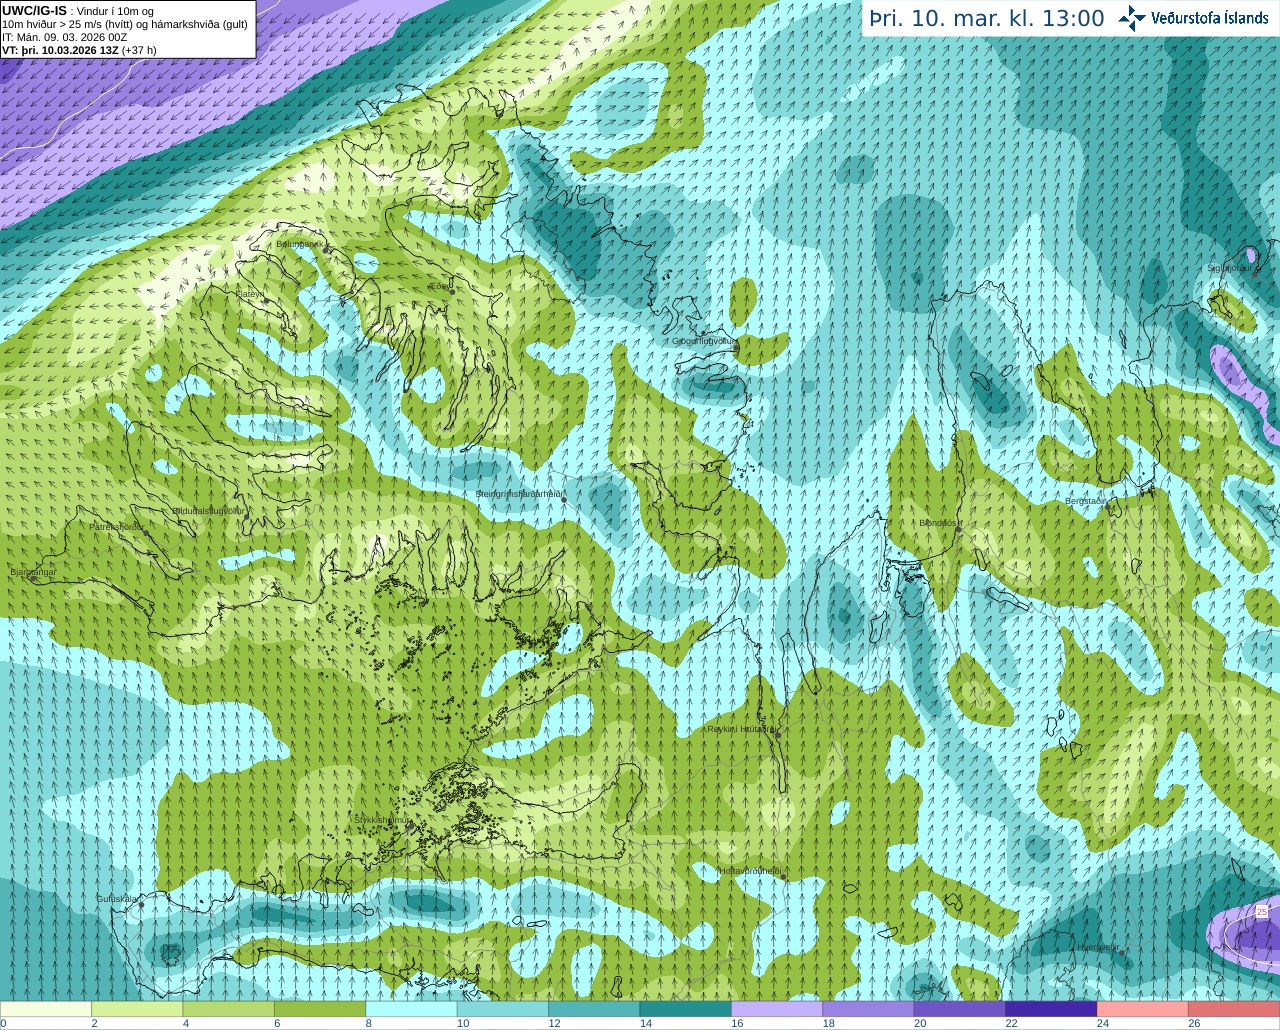Select the Æðey station label

click(439, 286)
